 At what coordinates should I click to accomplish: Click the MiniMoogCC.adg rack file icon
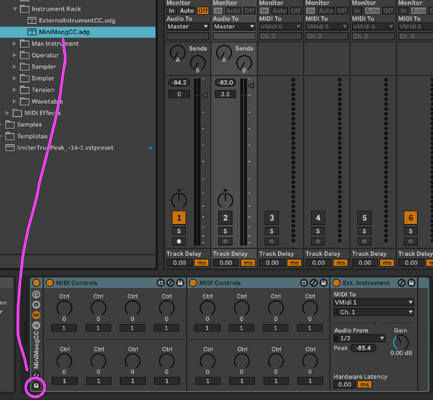click(x=32, y=32)
